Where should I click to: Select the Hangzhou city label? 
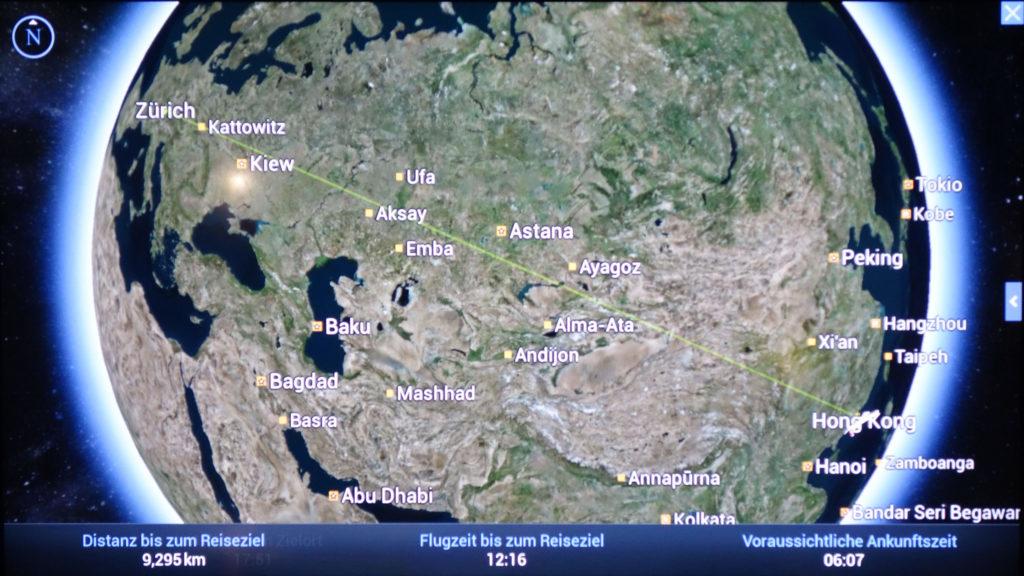tap(924, 323)
